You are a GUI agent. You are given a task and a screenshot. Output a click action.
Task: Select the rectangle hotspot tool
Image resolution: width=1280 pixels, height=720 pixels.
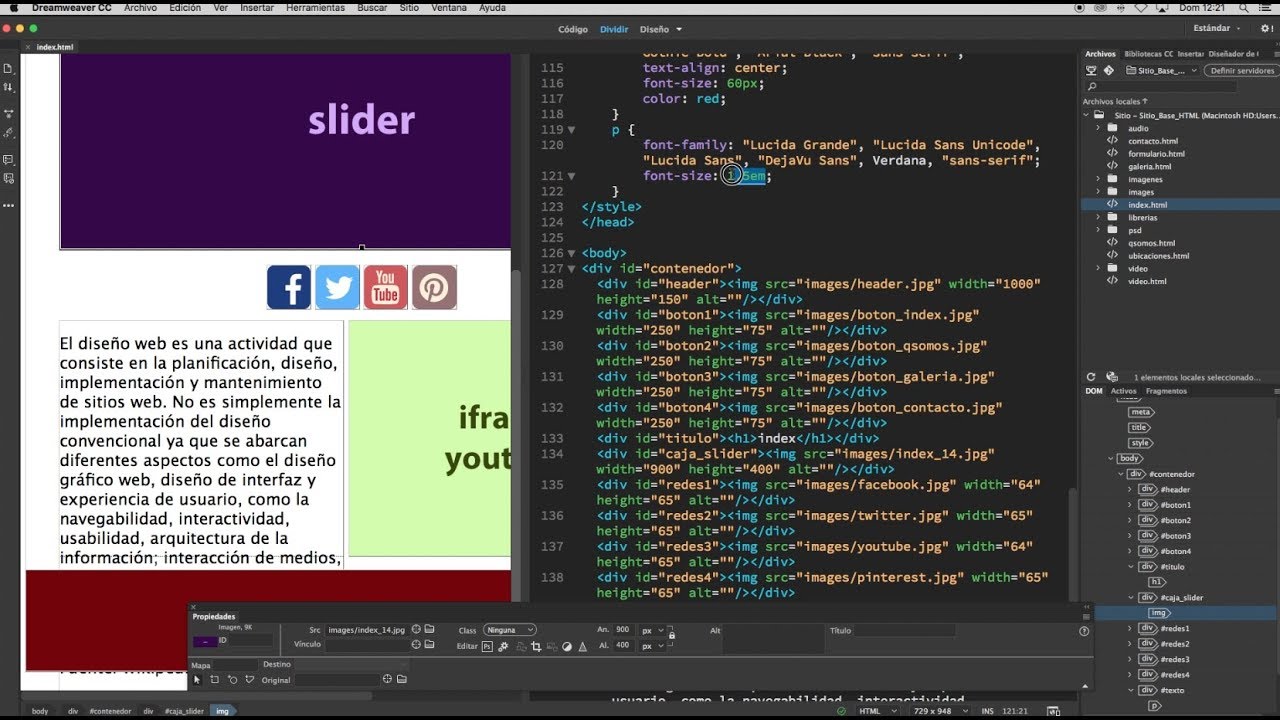click(214, 679)
